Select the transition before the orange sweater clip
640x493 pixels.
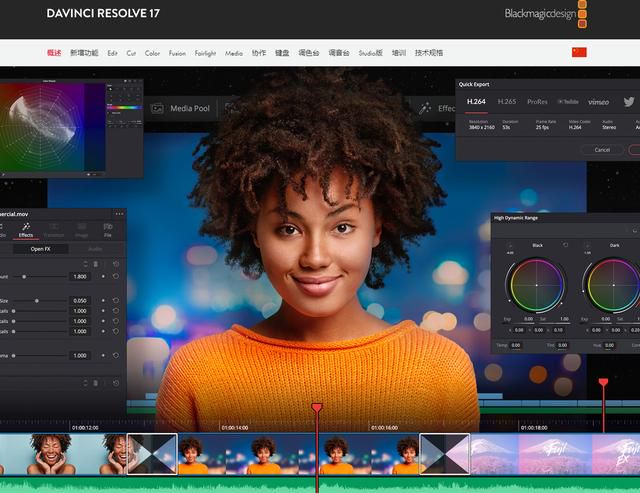point(152,454)
